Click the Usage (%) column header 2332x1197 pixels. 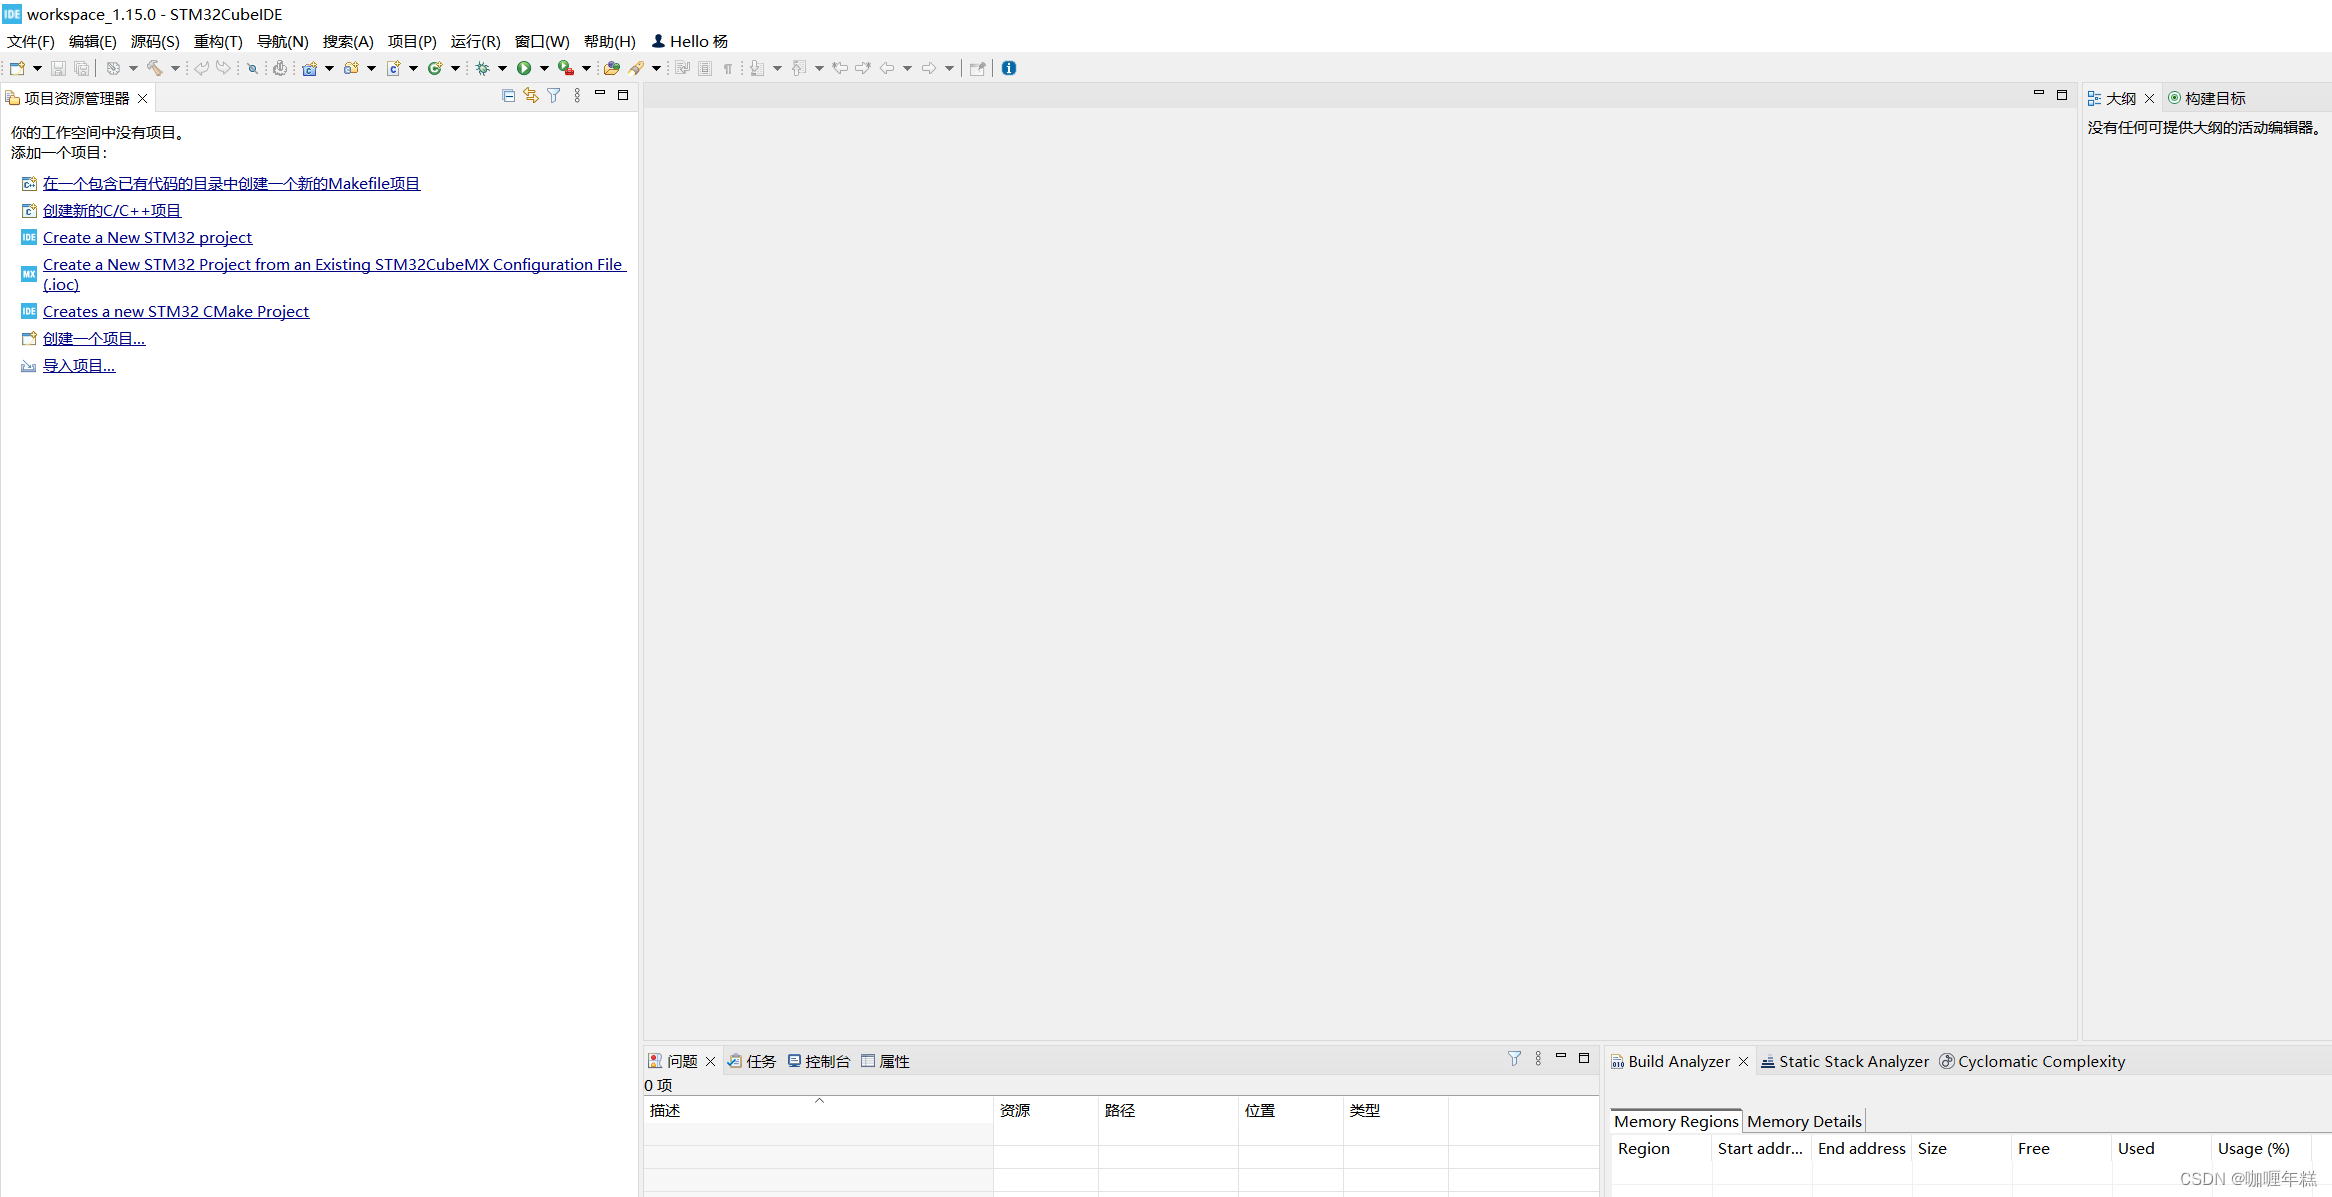point(2261,1148)
